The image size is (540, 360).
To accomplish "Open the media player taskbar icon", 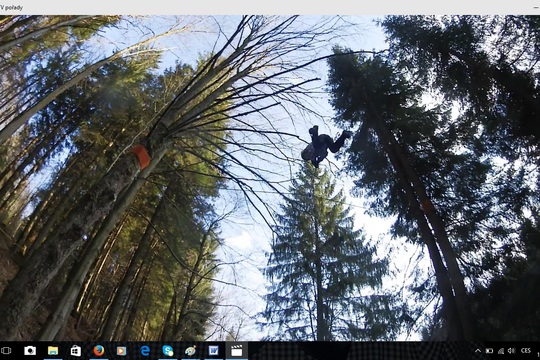I will point(121,351).
